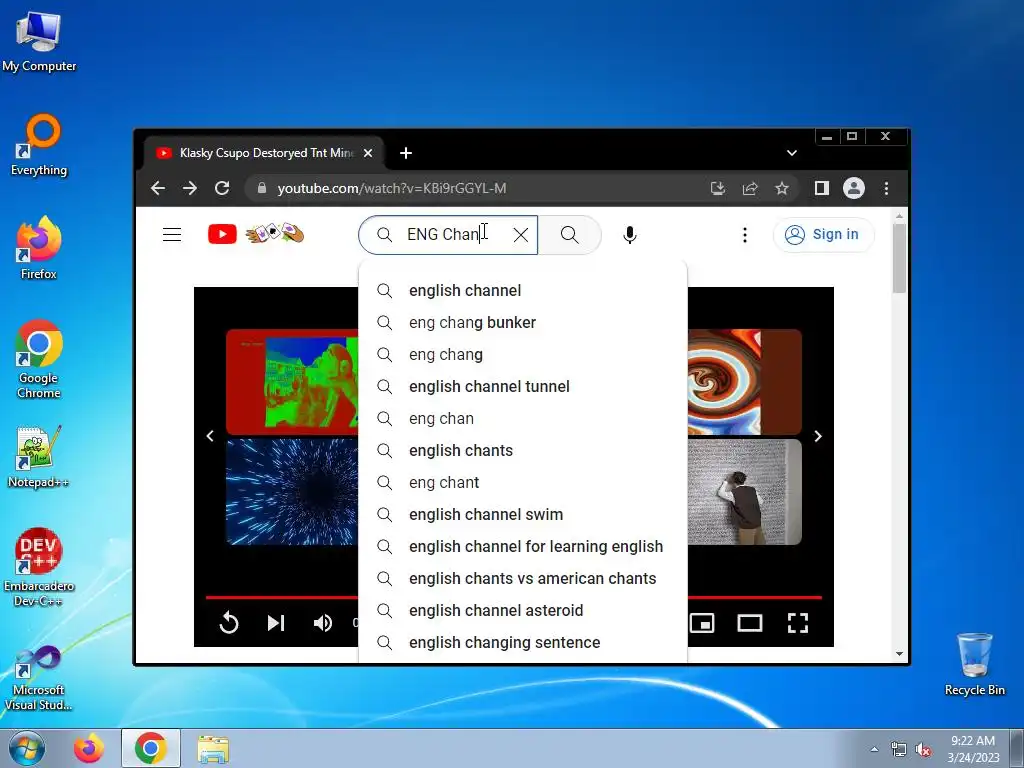Select the Everything desktop shortcut
This screenshot has height=768, width=1024.
(x=39, y=145)
